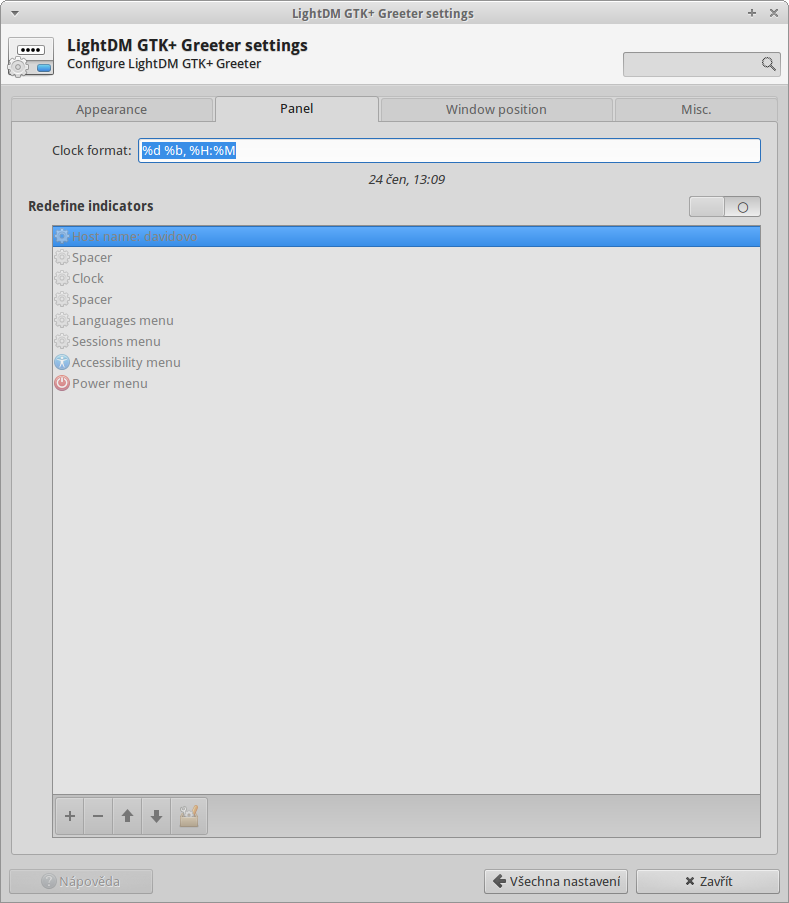Select the 'Sessions menu' row
The image size is (789, 903).
coord(406,342)
